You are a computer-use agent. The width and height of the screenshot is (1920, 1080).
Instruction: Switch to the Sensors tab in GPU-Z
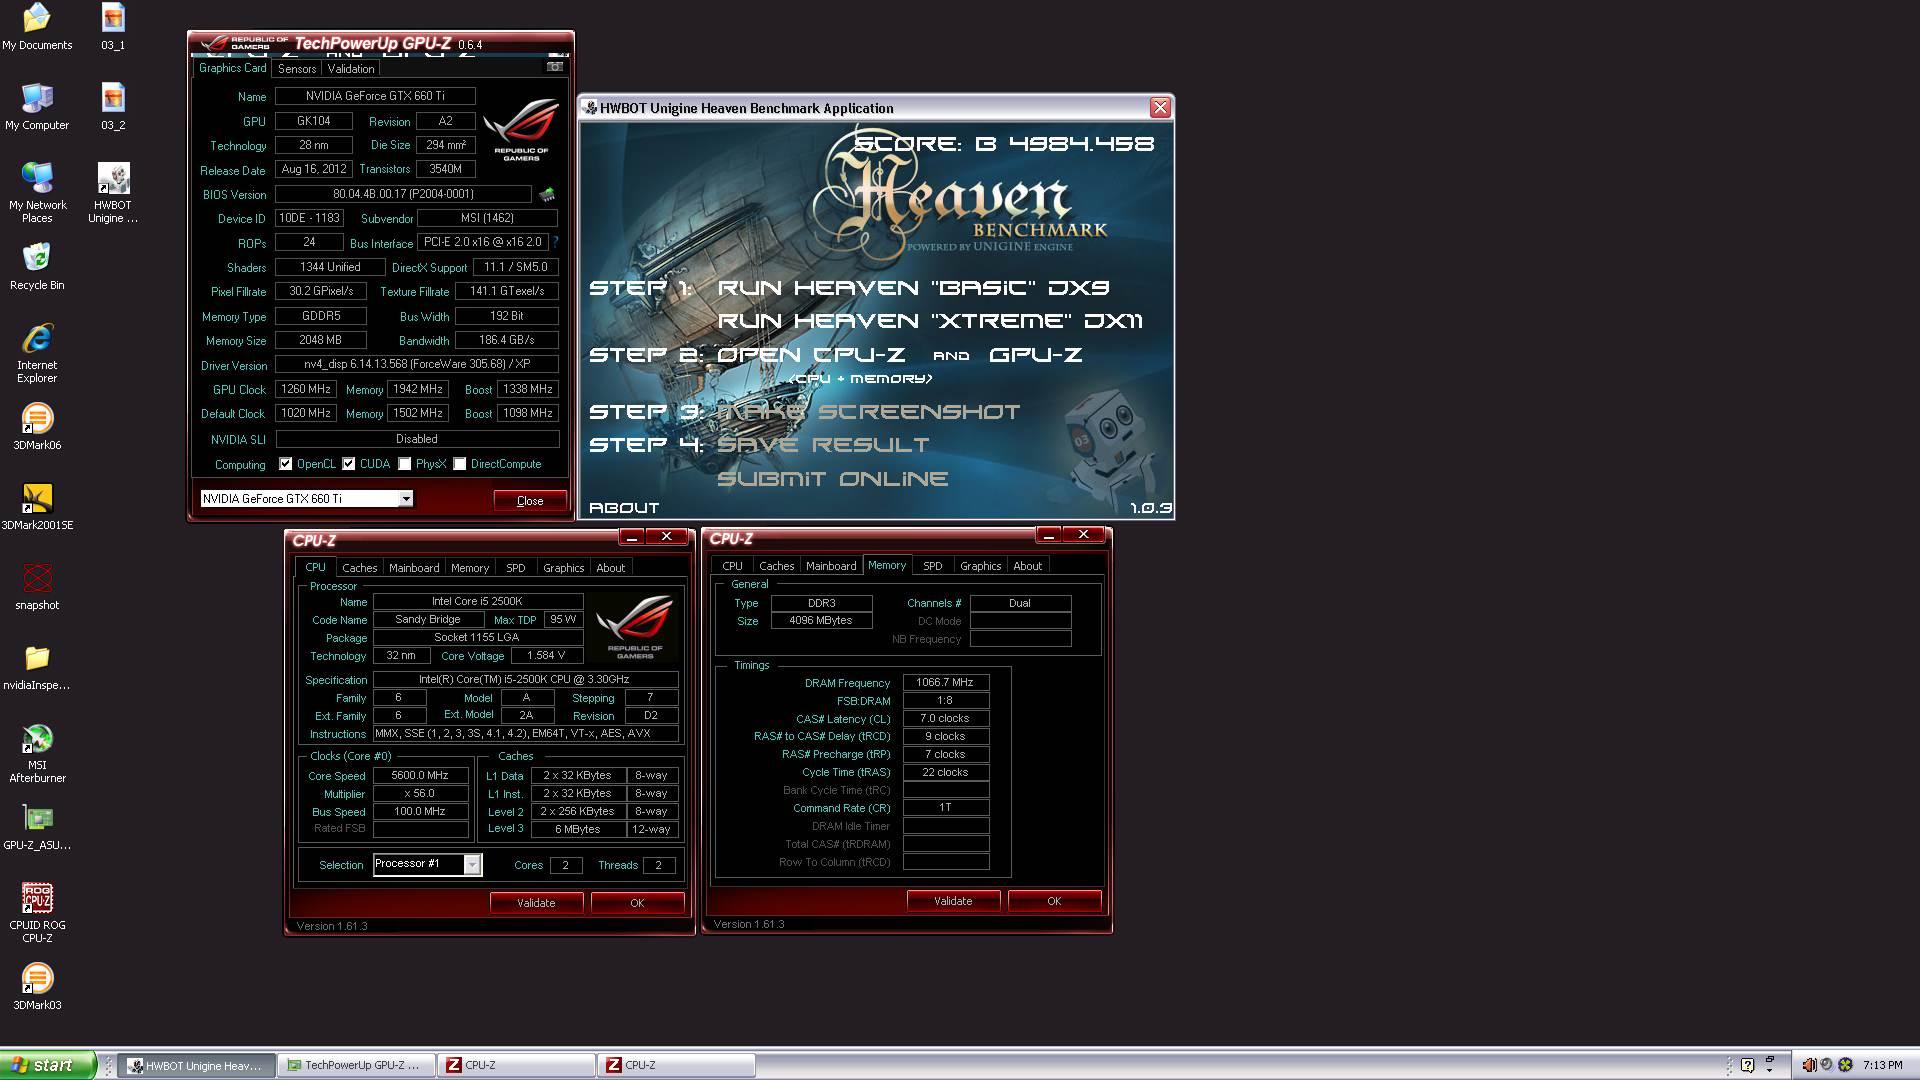[x=297, y=69]
